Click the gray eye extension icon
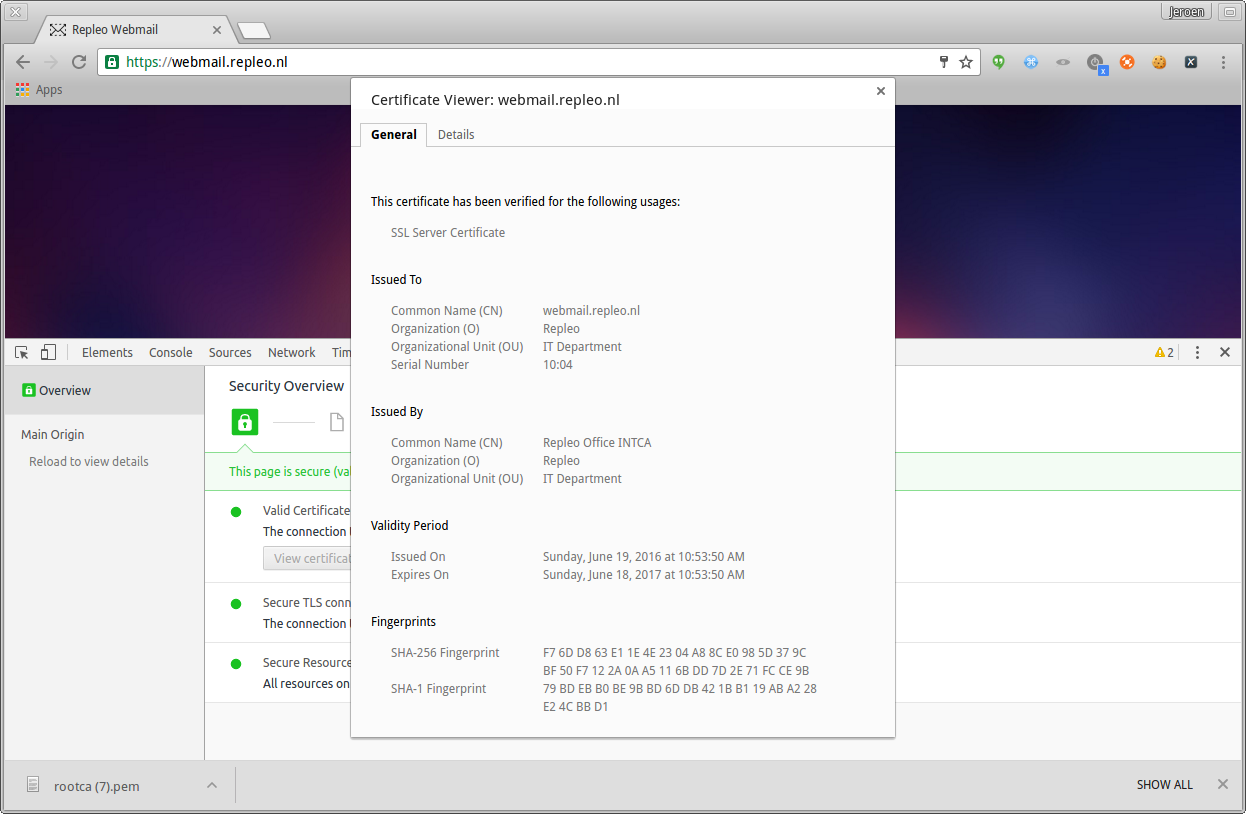 1063,62
